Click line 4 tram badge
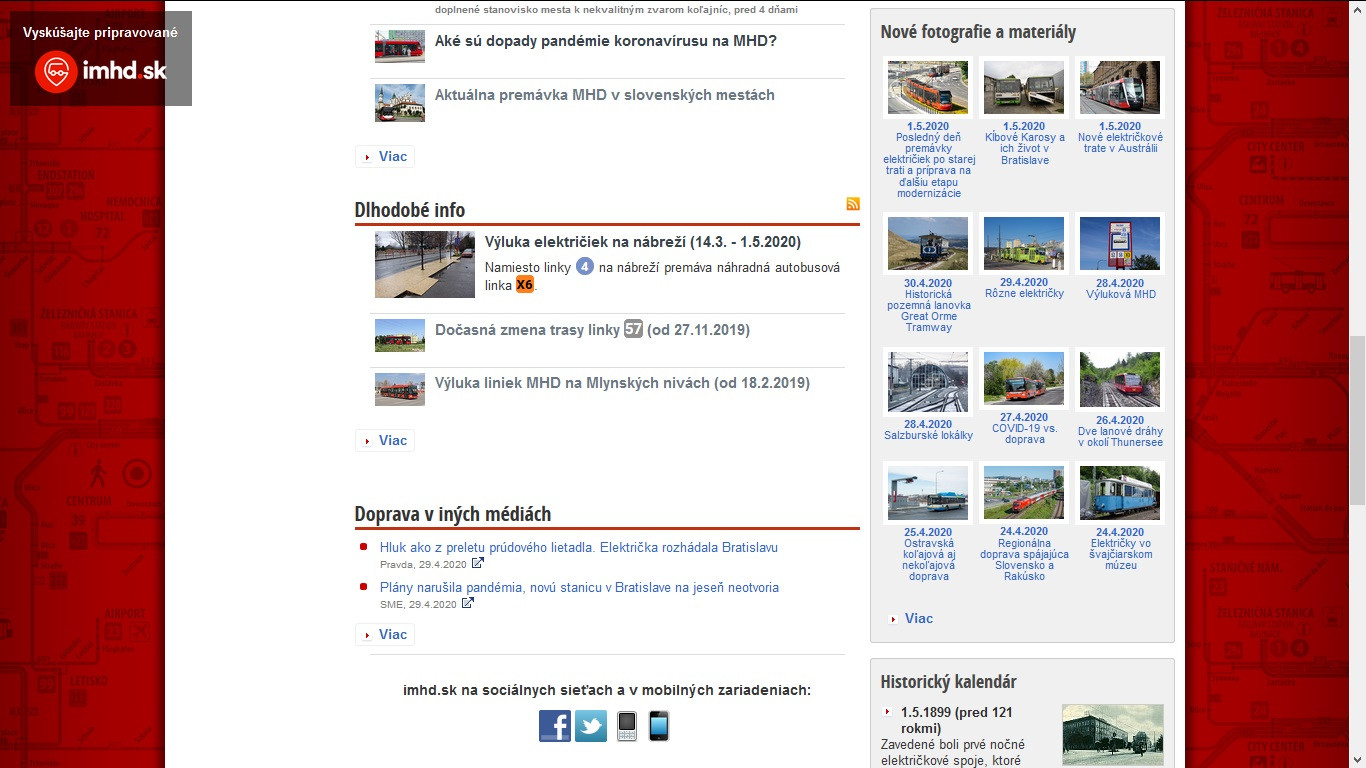 (585, 267)
